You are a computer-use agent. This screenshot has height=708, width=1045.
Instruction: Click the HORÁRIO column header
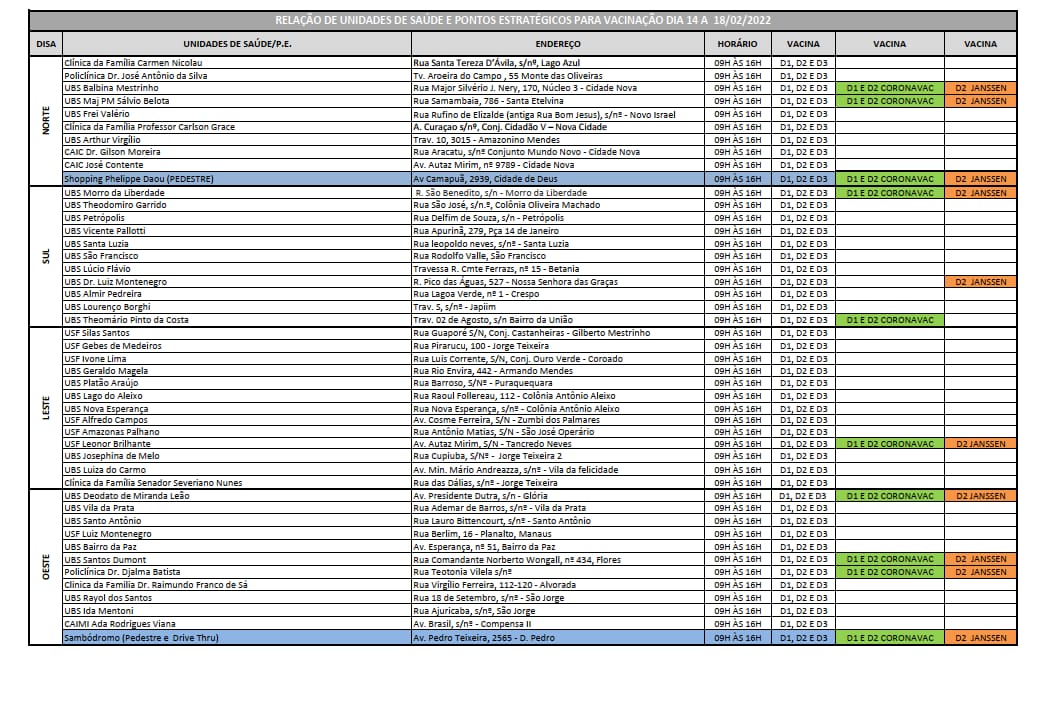[x=737, y=44]
